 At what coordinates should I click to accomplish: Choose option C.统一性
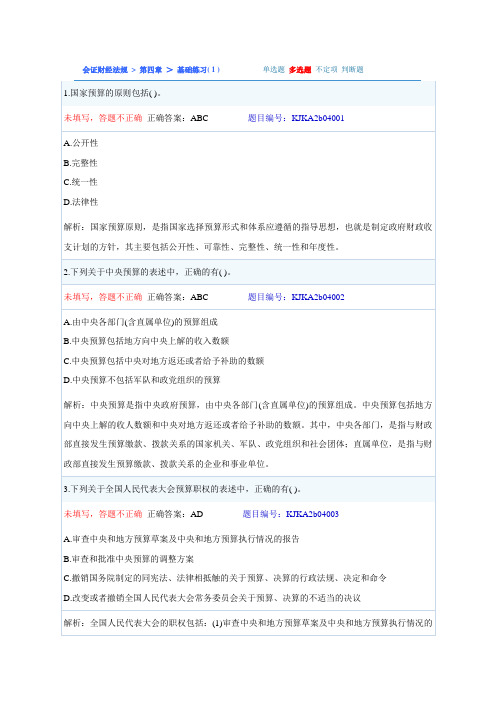[81, 182]
